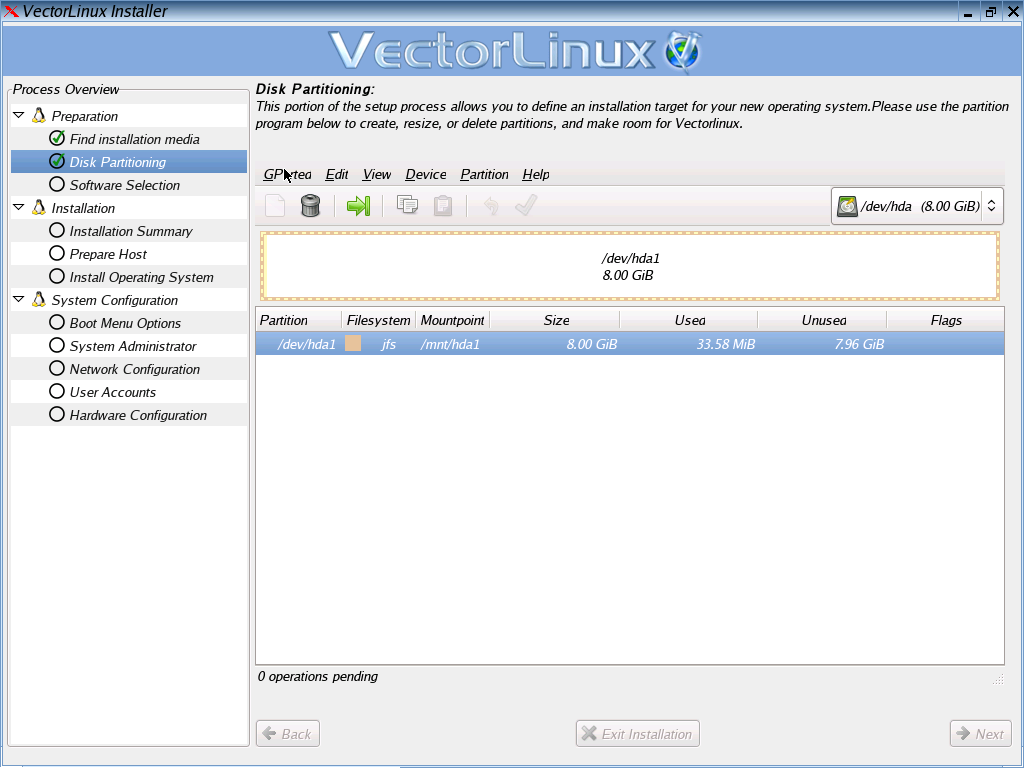Minimize the VectorLinux Installer window
The image size is (1024, 768).
pyautogui.click(x=968, y=12)
